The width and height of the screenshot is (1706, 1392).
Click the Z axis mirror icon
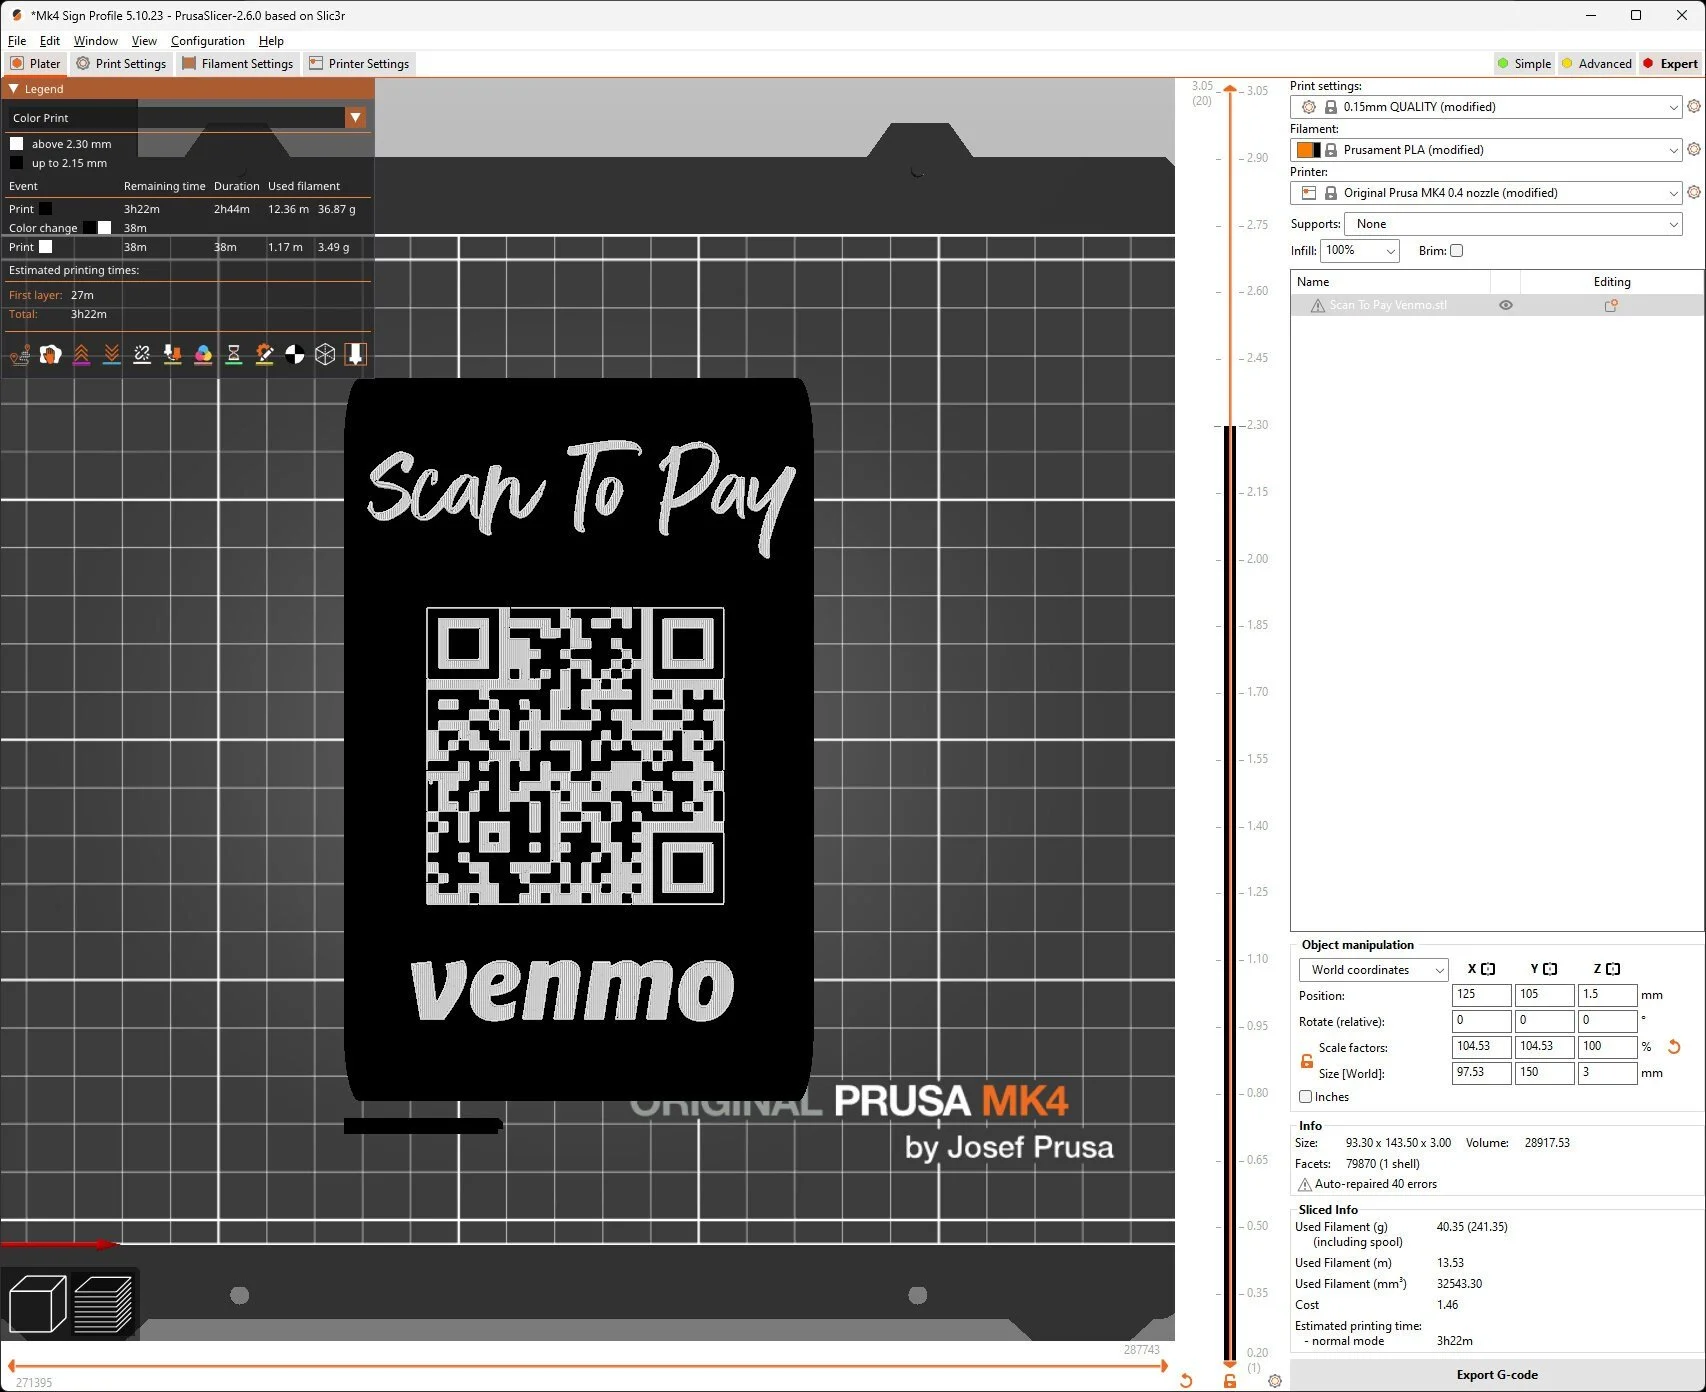coord(1613,969)
